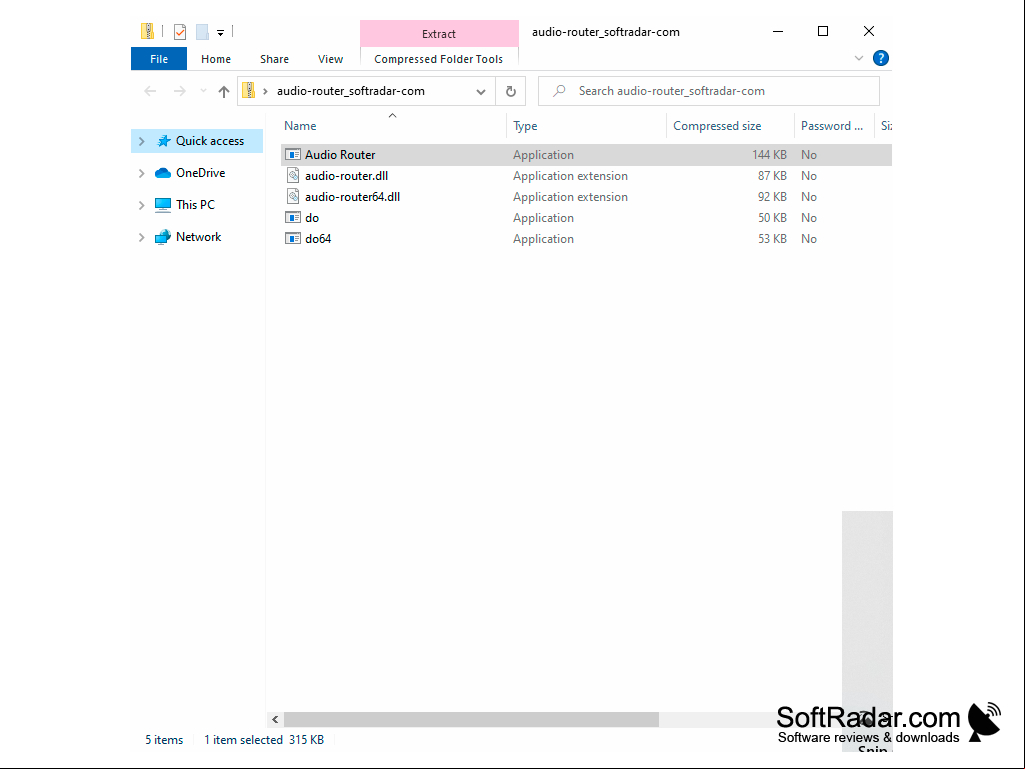Click the Properties quick access toolbar icon
Screen dimensions: 1025x769
point(180,31)
